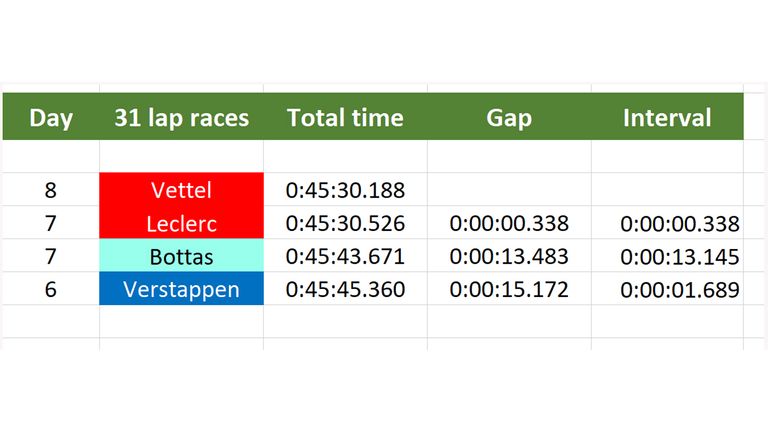Select the Day cell showing 8
Viewport: 768px width, 432px height.
[x=51, y=190]
